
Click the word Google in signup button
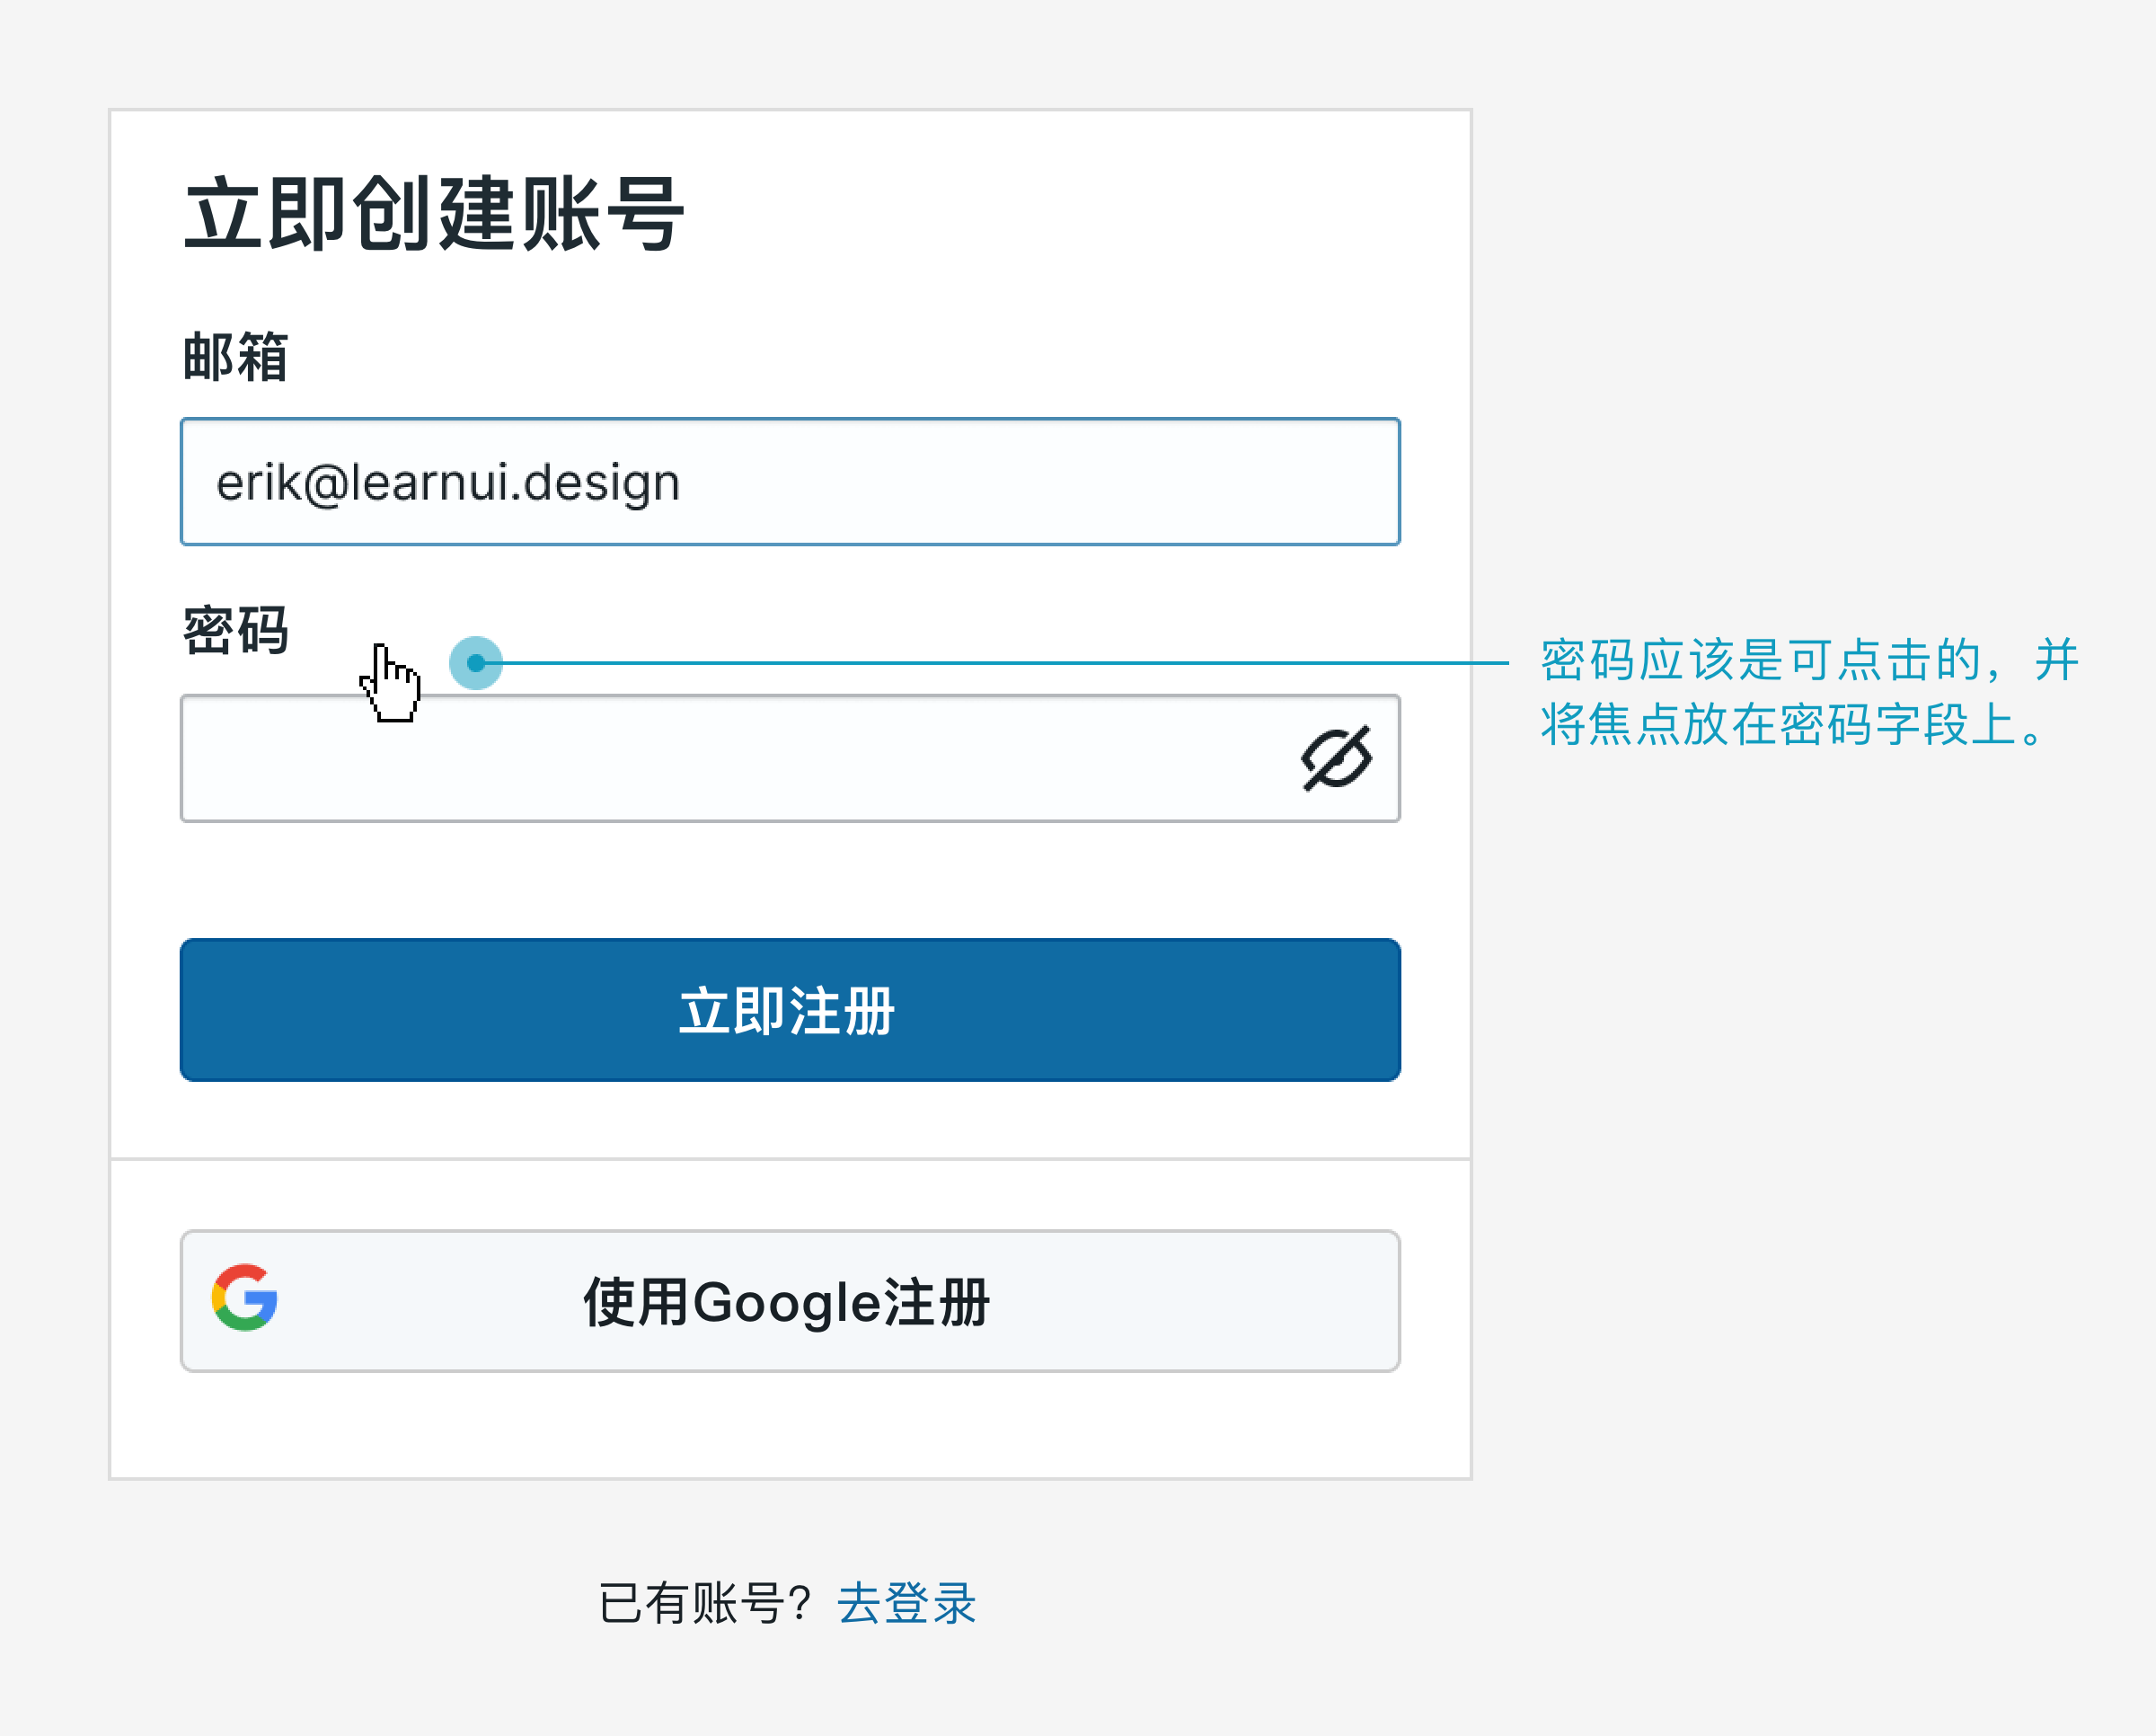[x=786, y=1302]
